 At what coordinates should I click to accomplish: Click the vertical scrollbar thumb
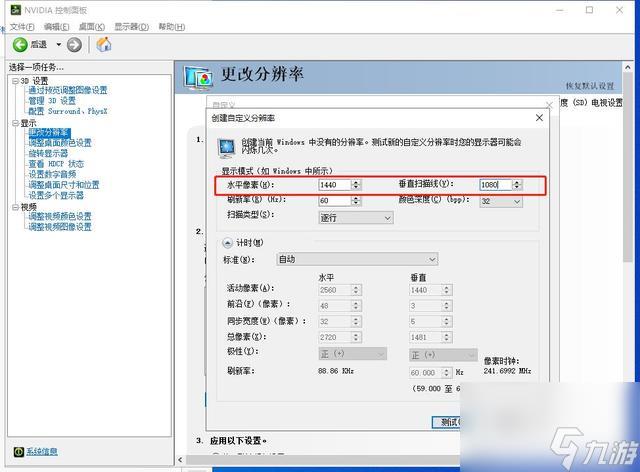[628, 167]
